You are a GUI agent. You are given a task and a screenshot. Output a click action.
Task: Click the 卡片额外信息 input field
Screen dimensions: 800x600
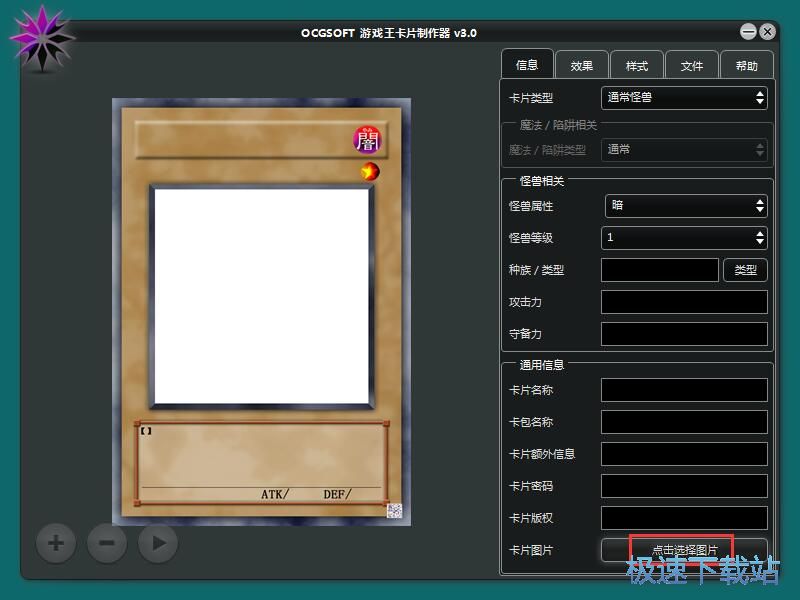684,454
